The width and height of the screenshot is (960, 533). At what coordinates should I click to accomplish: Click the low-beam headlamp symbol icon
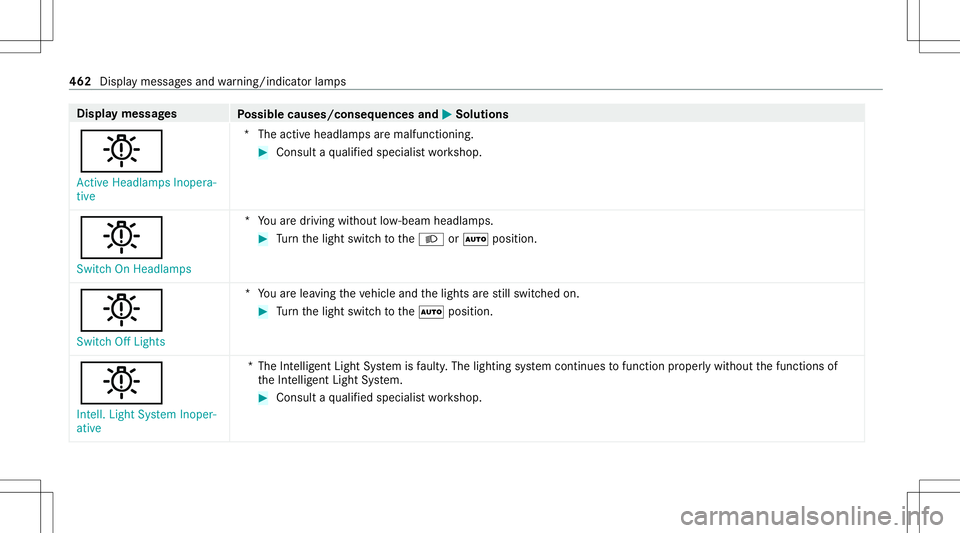pyautogui.click(x=431, y=239)
